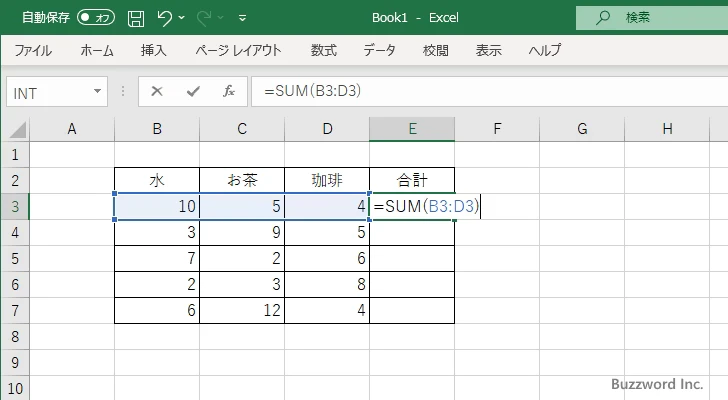Screen dimensions: 728x400
Task: Open Insert Function fx dialog
Action: coord(228,92)
